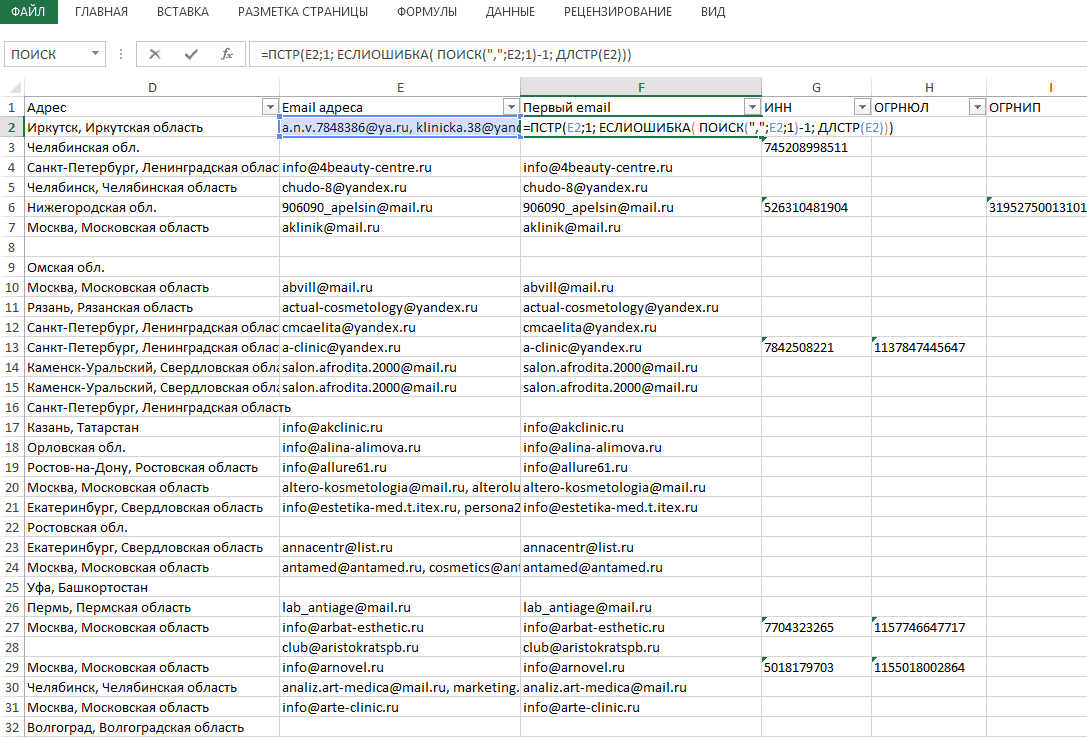This screenshot has width=1087, height=737.
Task: Click cell 31952750013101 in ОГРНИП column
Action: point(1036,207)
